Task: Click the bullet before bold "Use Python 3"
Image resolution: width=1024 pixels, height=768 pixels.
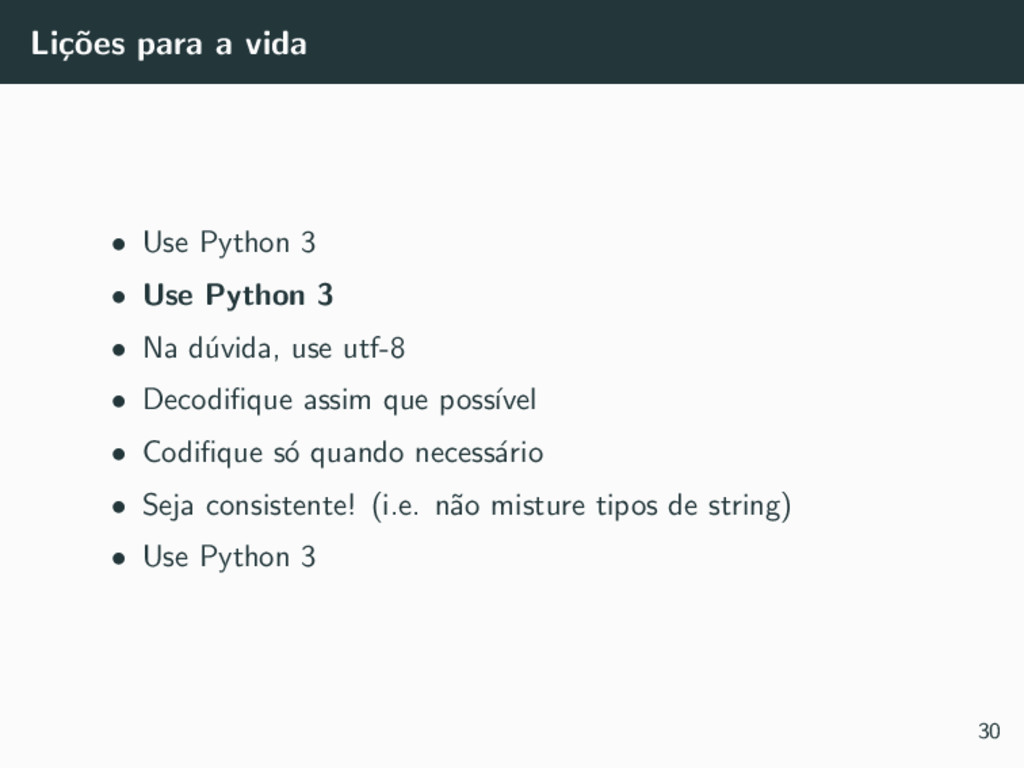Action: [x=118, y=298]
